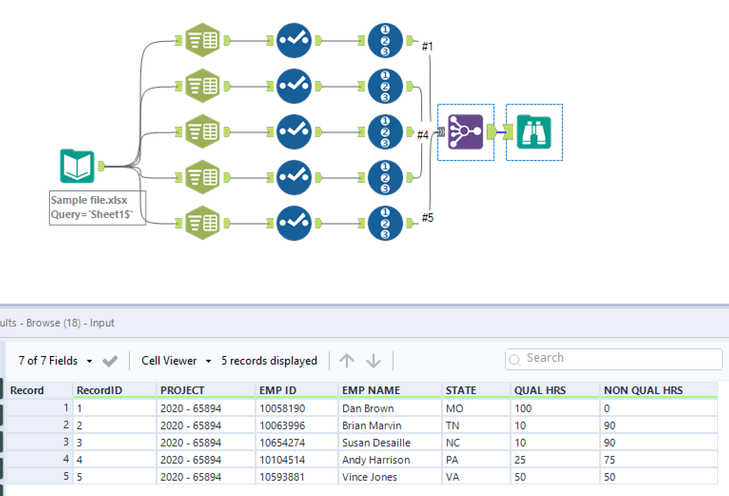Viewport: 729px width, 496px height.
Task: Select the QUAL HRS cell showing 100
Action: [555, 408]
